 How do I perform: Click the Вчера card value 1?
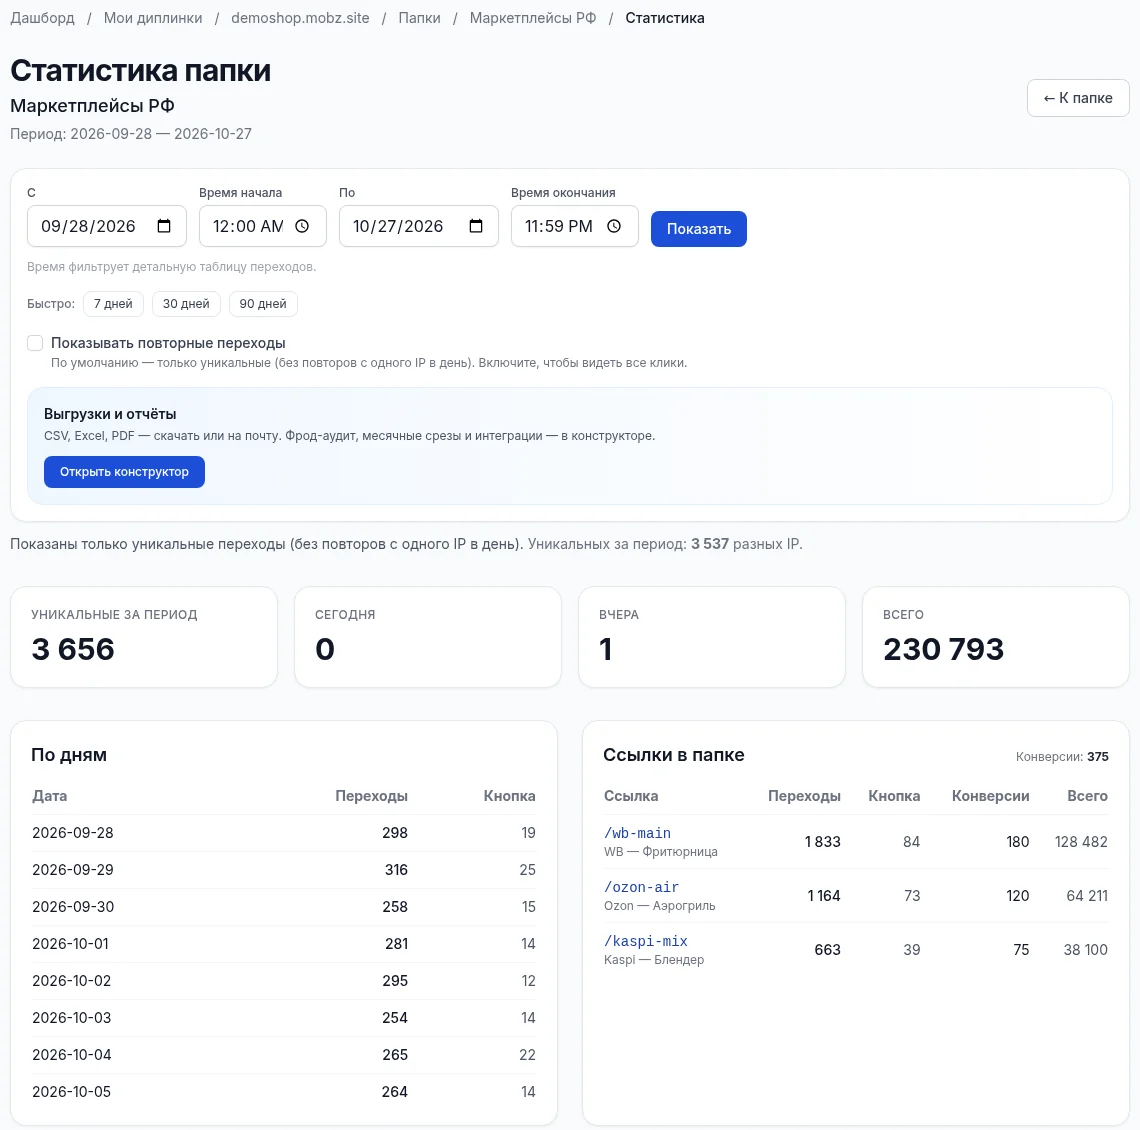(x=606, y=649)
